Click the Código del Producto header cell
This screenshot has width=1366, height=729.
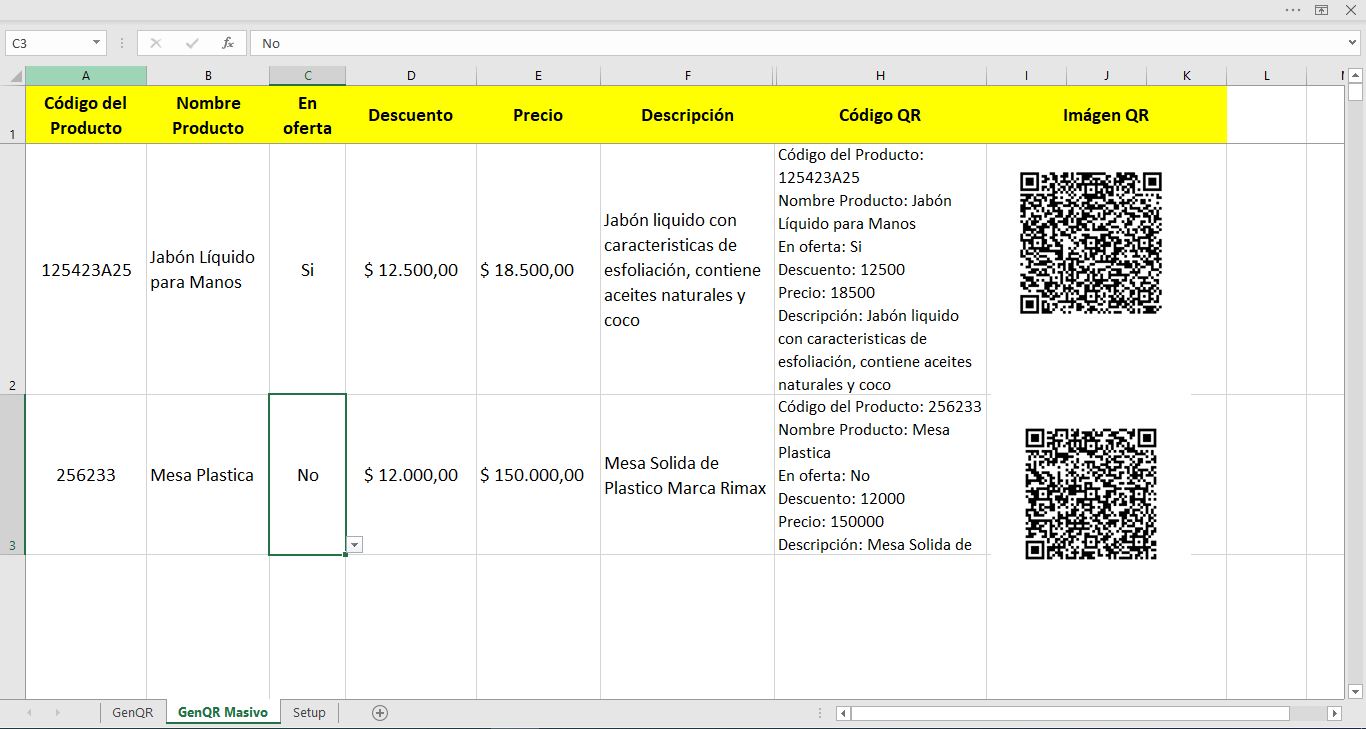tap(86, 115)
